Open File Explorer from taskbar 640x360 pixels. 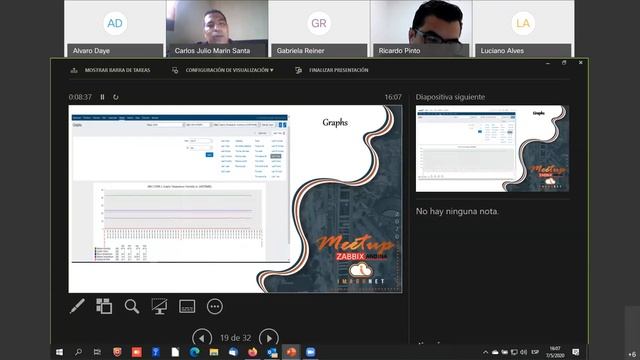[x=214, y=352]
